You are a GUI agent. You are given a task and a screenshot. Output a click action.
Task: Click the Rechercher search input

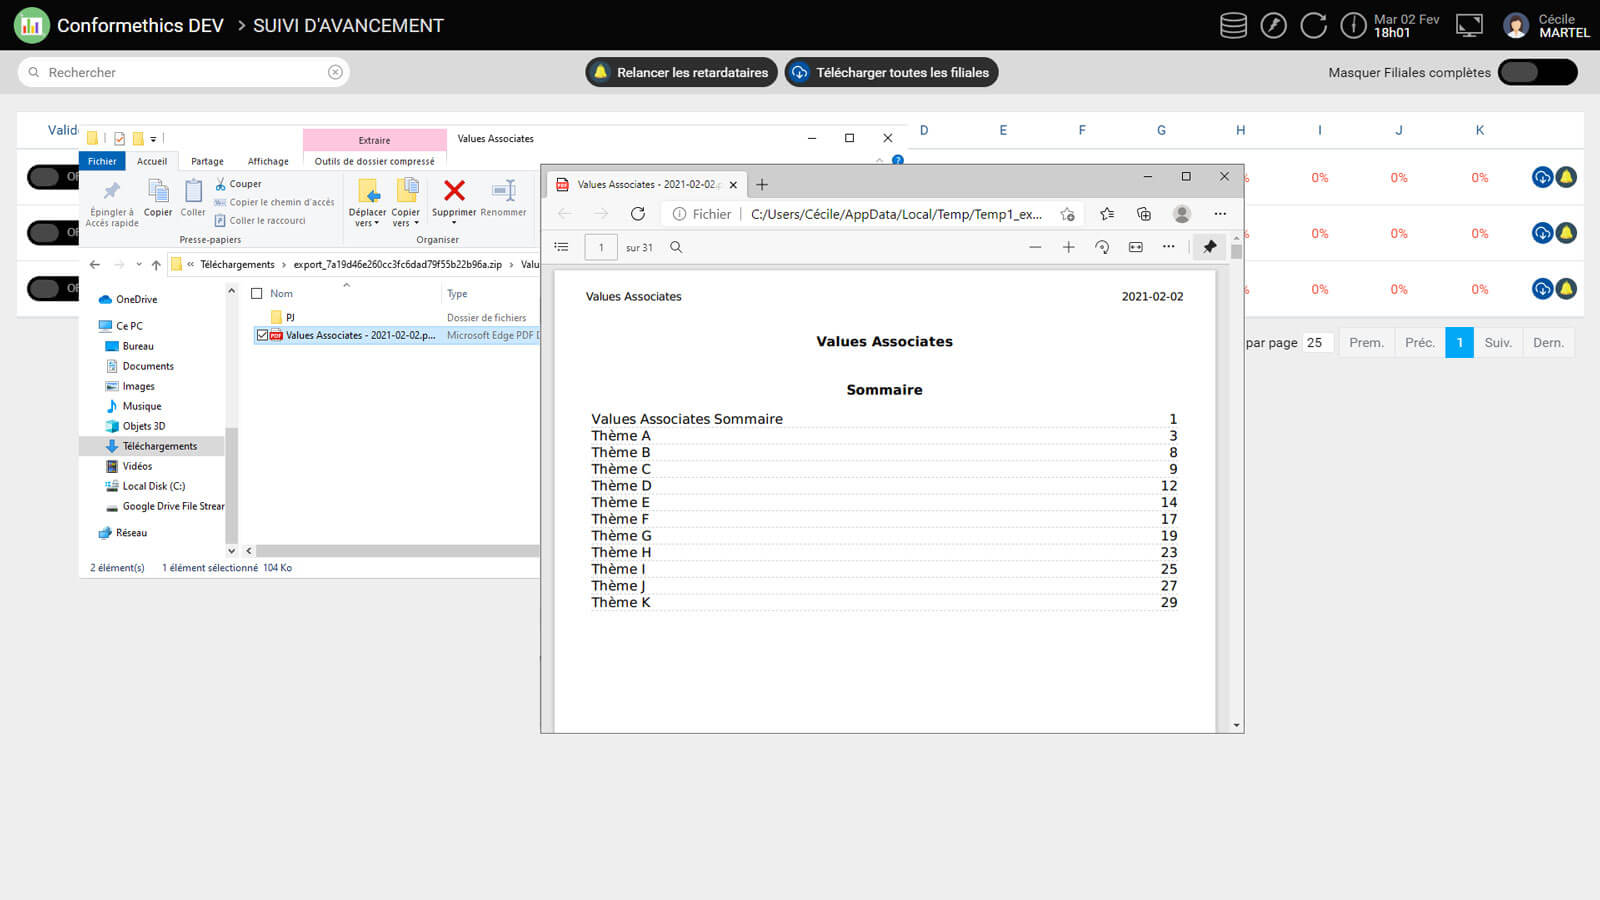[185, 72]
